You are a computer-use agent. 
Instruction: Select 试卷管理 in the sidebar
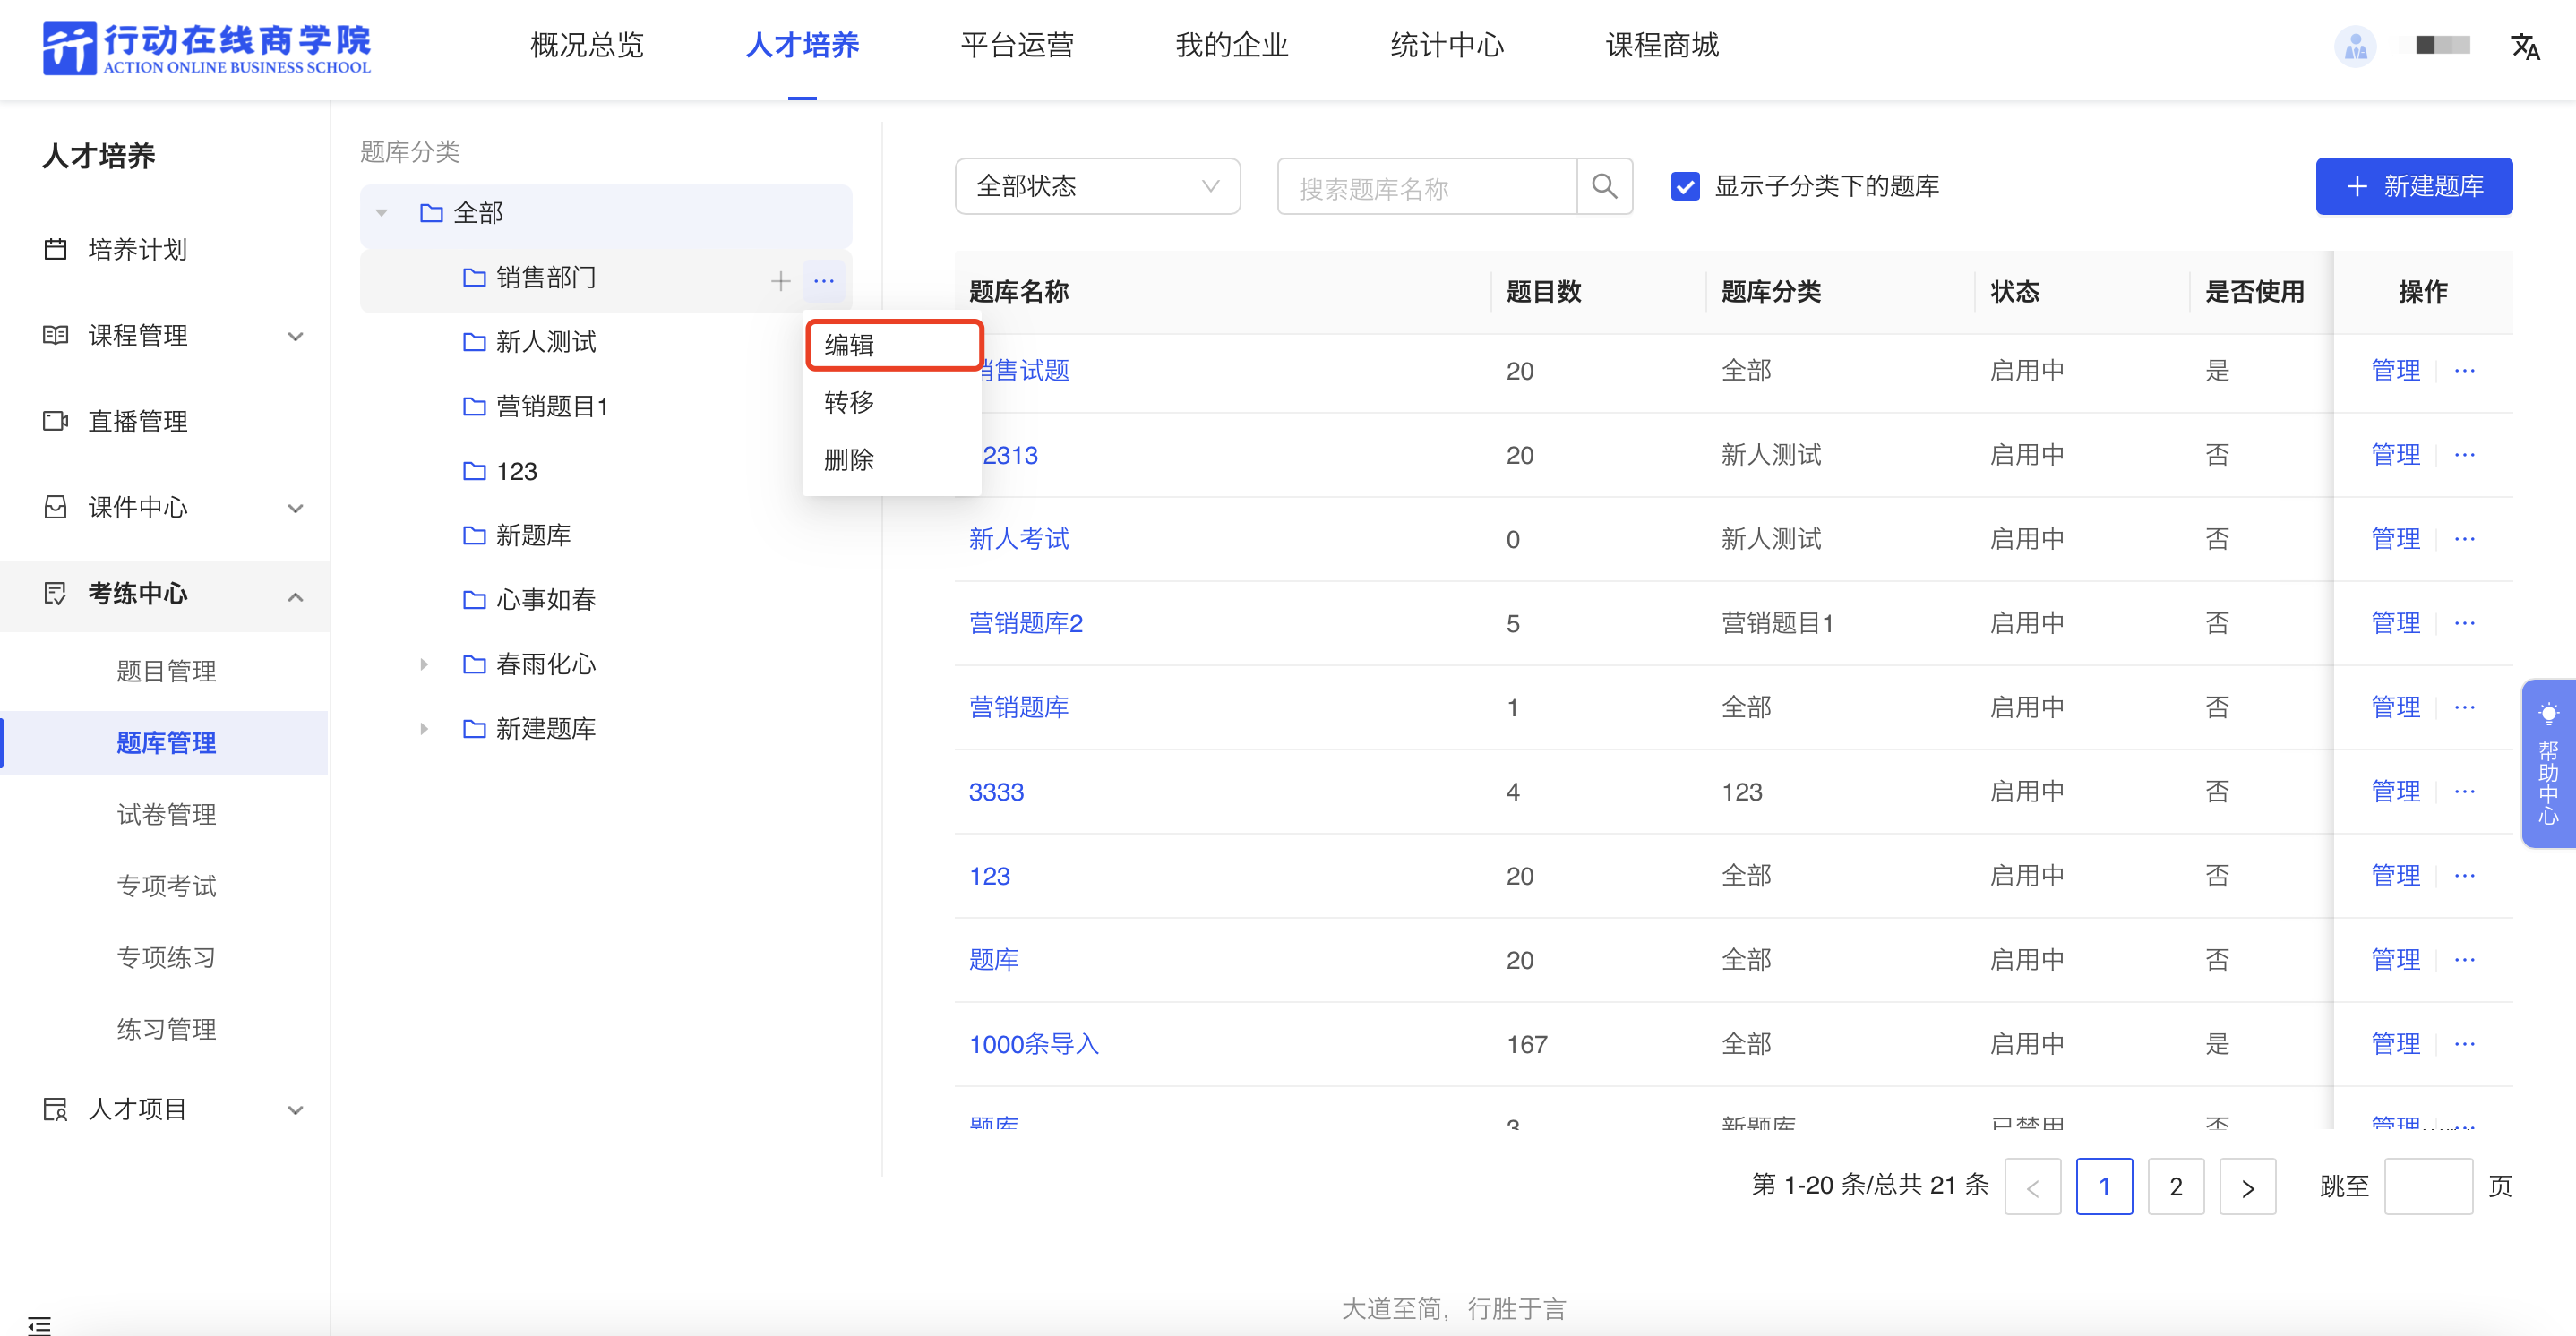(166, 814)
